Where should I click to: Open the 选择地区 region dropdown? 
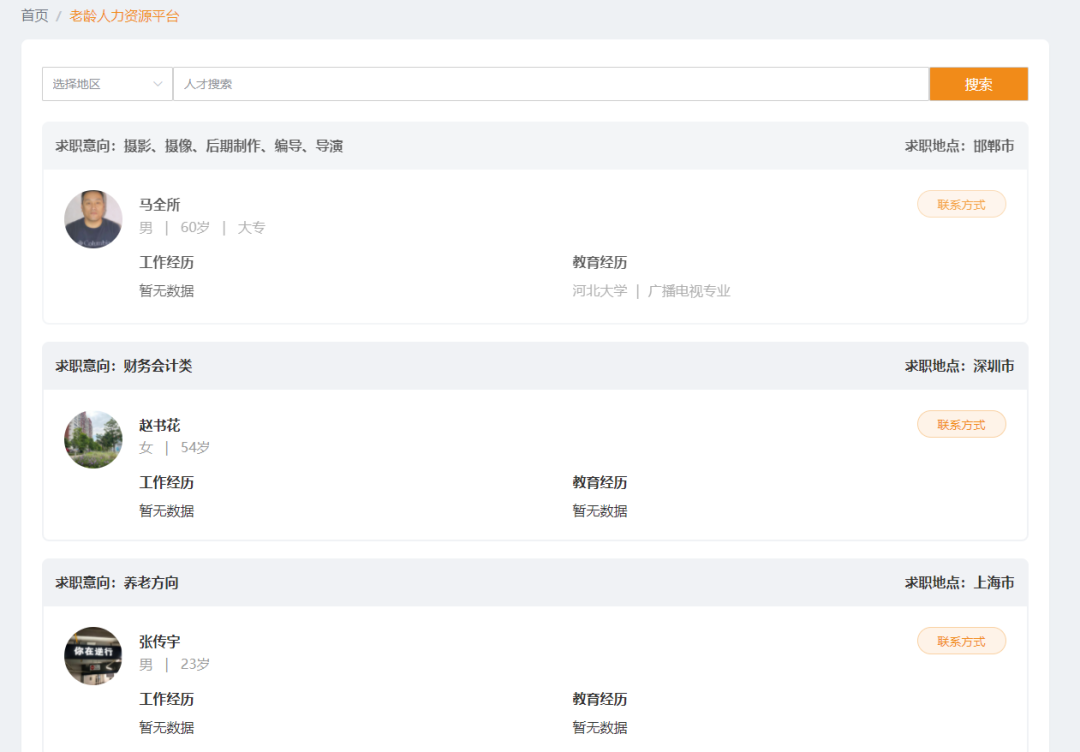pyautogui.click(x=100, y=84)
